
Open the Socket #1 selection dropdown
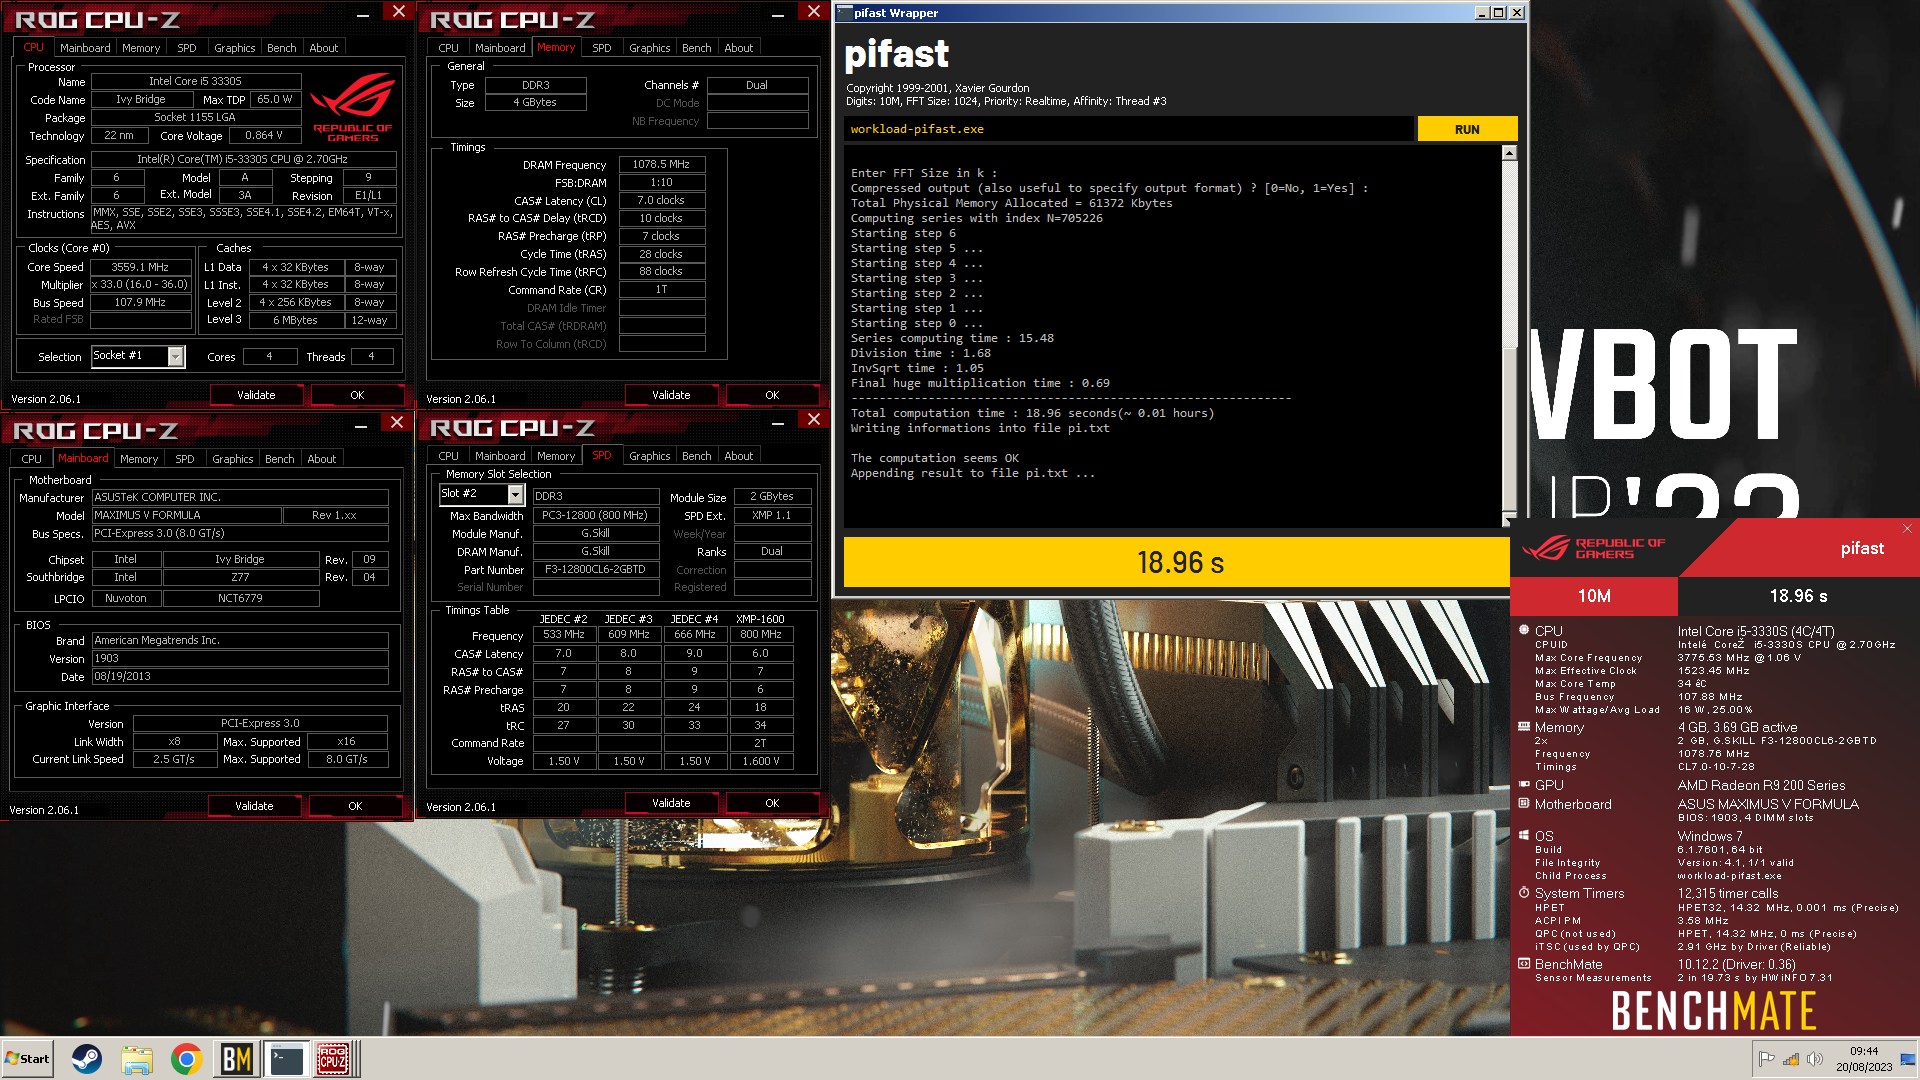click(x=176, y=356)
